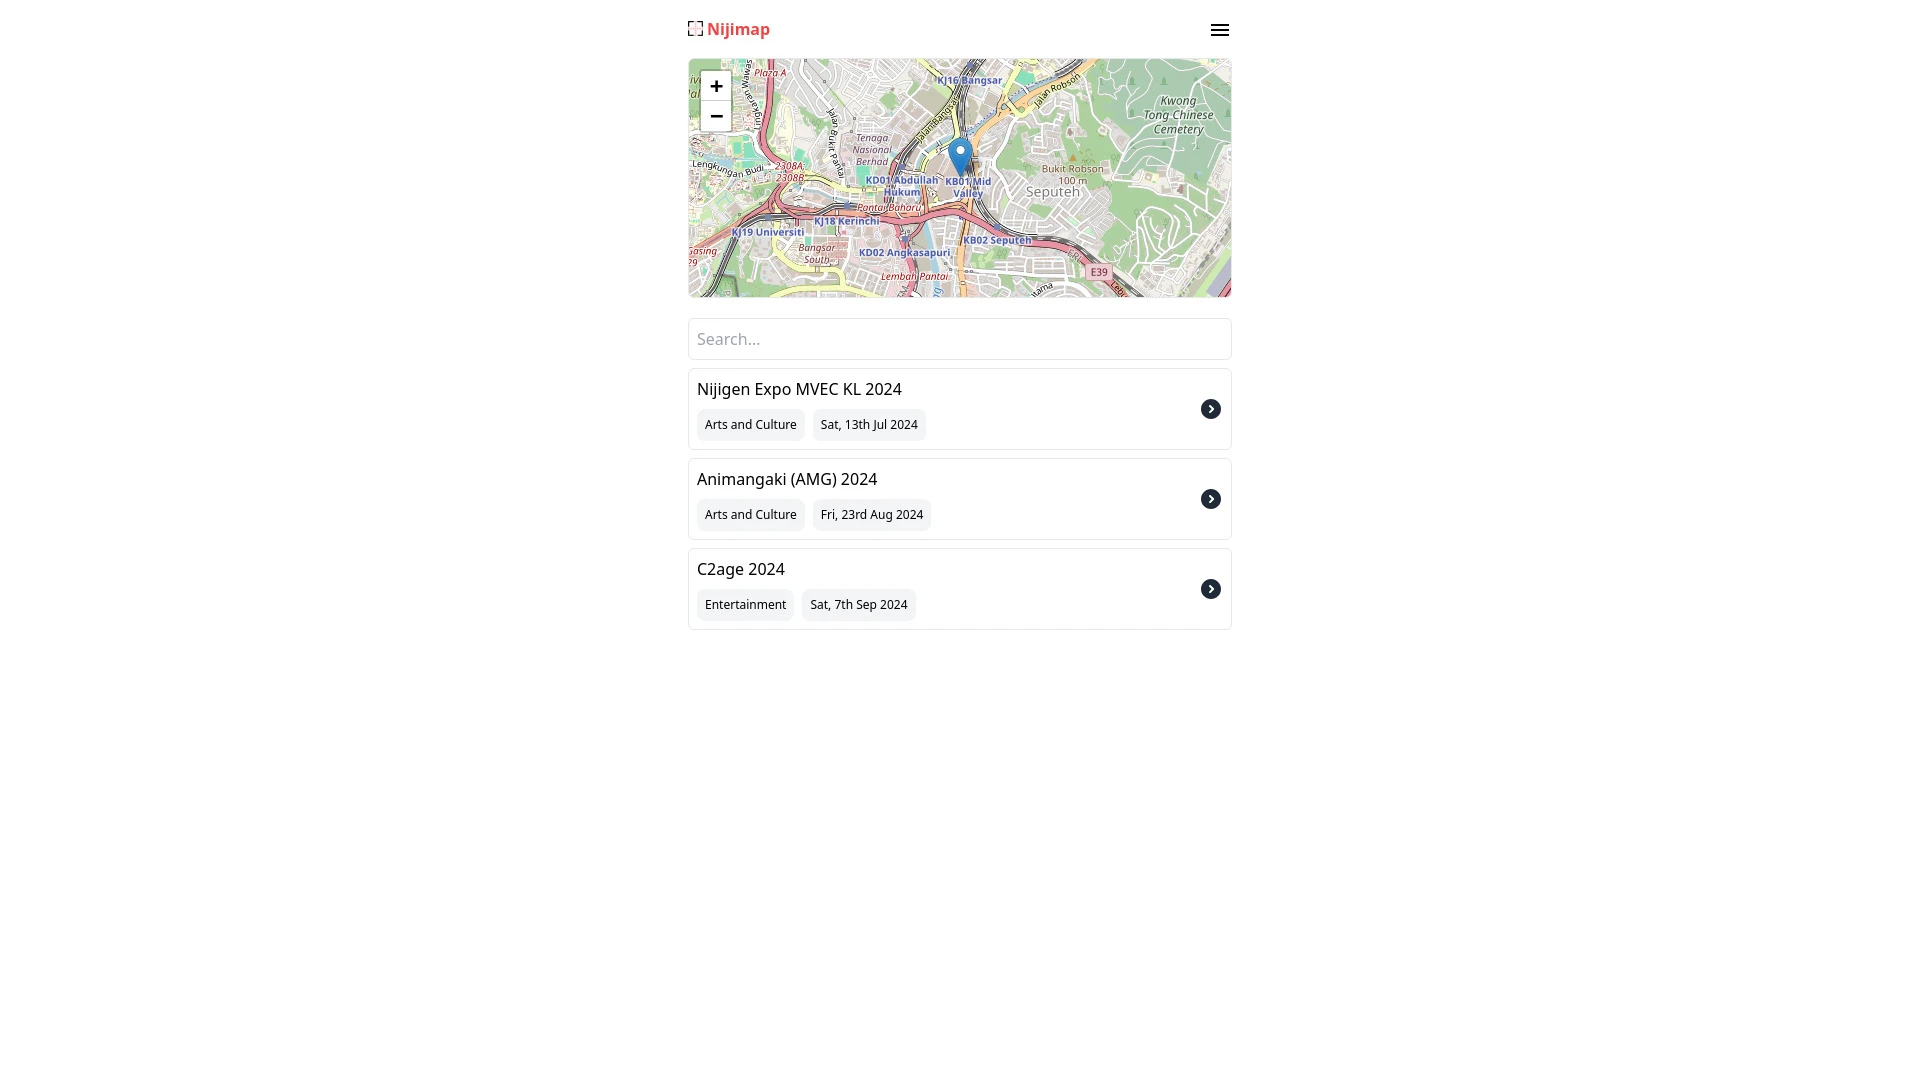Screen dimensions: 1920x1080
Task: Open the hamburger menu icon
Action: [1218, 29]
